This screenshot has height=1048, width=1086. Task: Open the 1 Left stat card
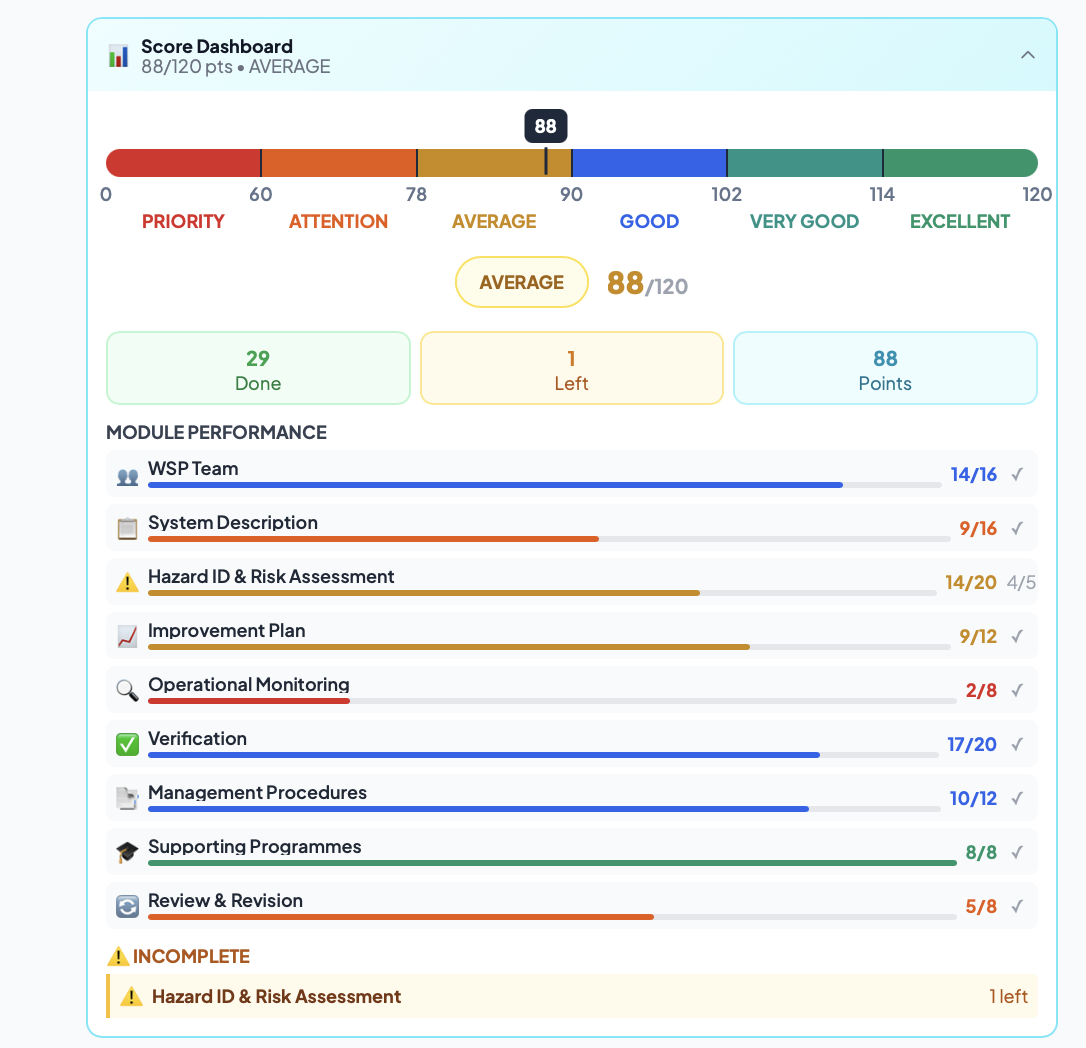point(571,368)
